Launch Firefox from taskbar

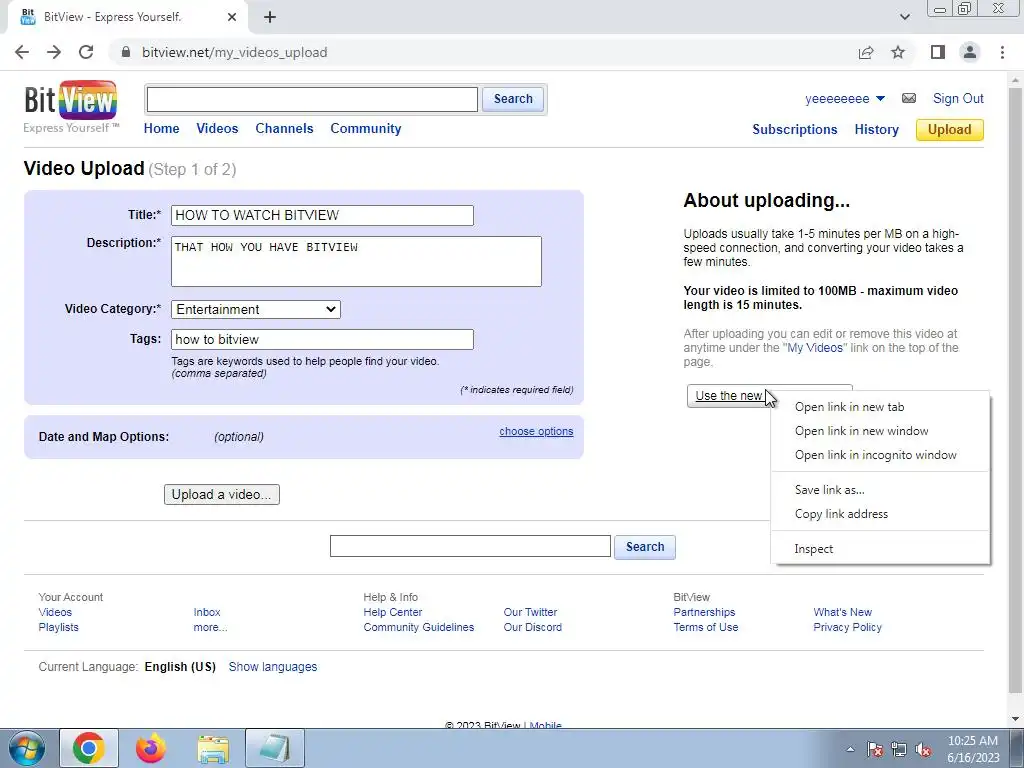[x=151, y=748]
